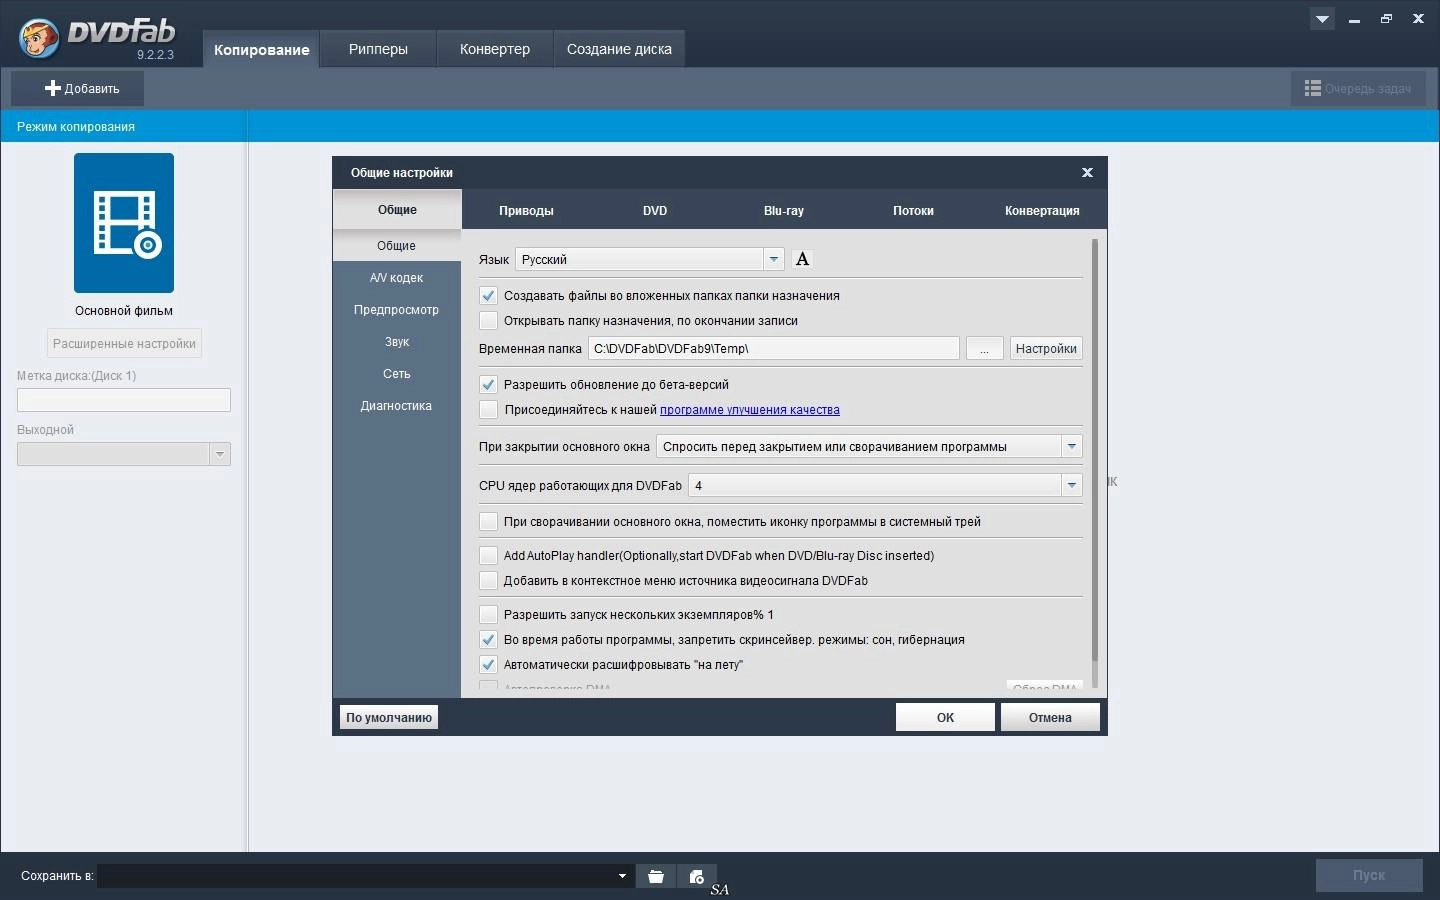Open the 'программе улучшения качества' link
1440x900 pixels.
(750, 410)
